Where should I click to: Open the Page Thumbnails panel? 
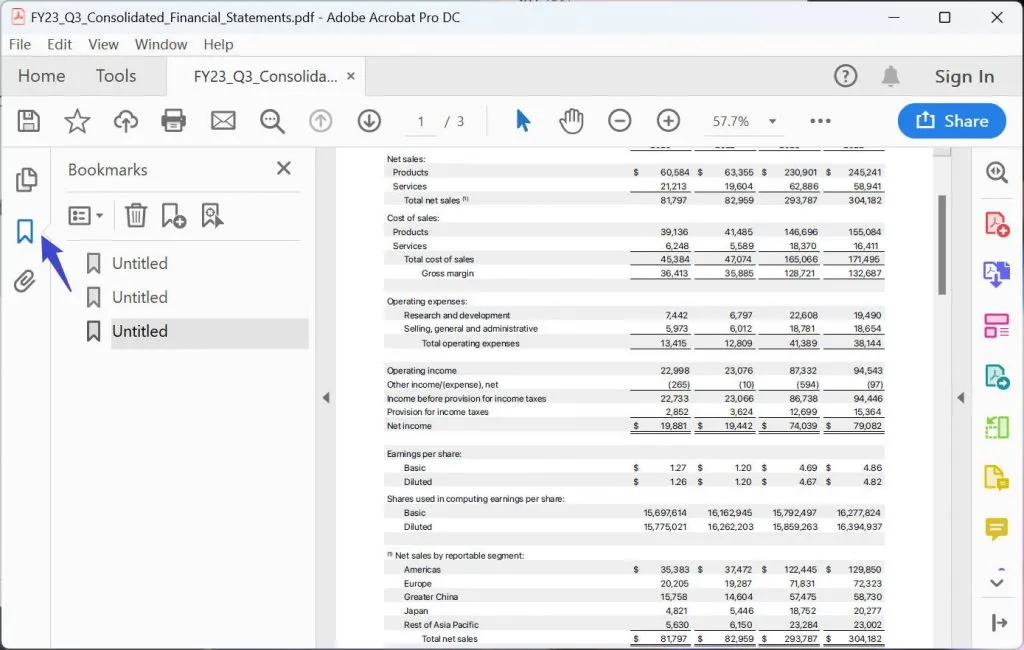(26, 180)
